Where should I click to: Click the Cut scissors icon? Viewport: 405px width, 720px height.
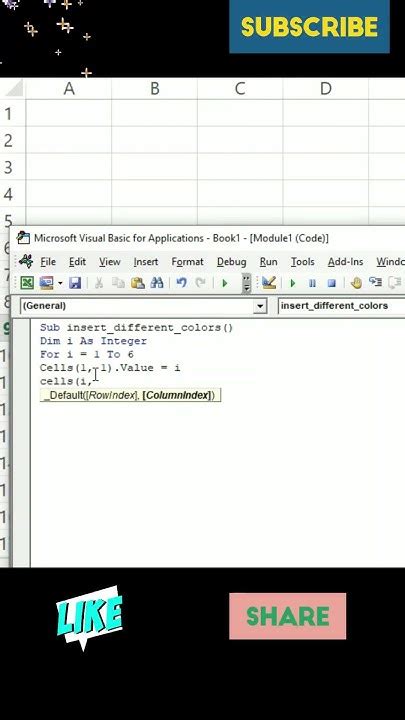tap(98, 283)
